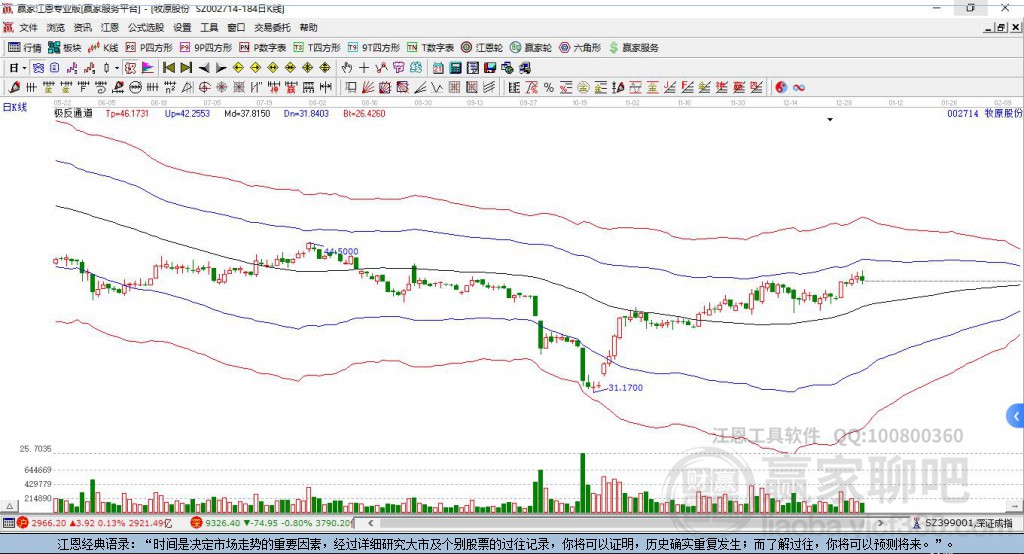Click the SZ399001 深证成指 status entry

[965, 523]
